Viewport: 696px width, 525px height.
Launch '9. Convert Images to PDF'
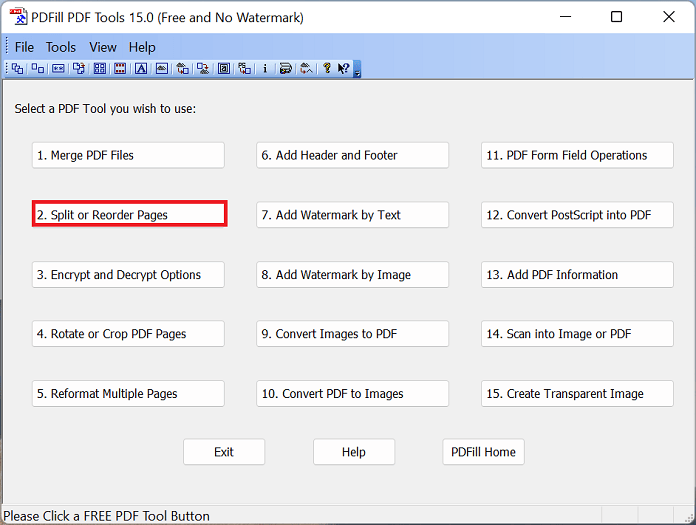tap(352, 334)
